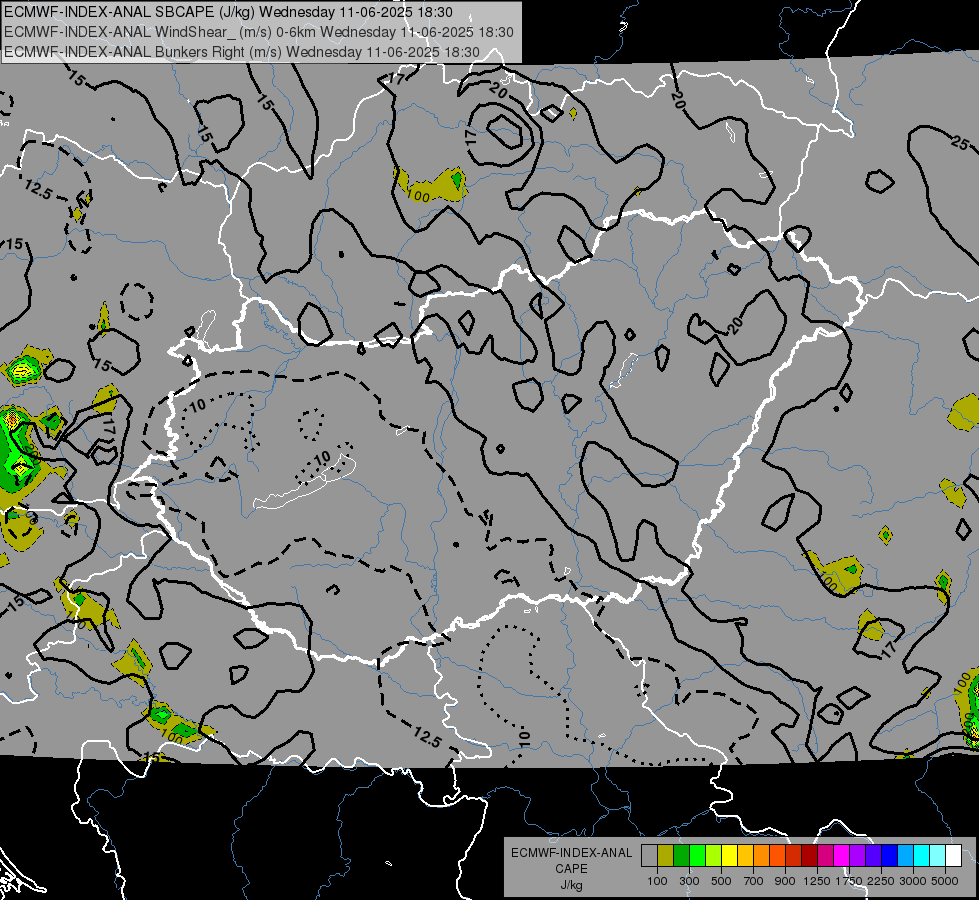Click the 2250 legend tick value
This screenshot has height=900, width=979.
point(881,881)
